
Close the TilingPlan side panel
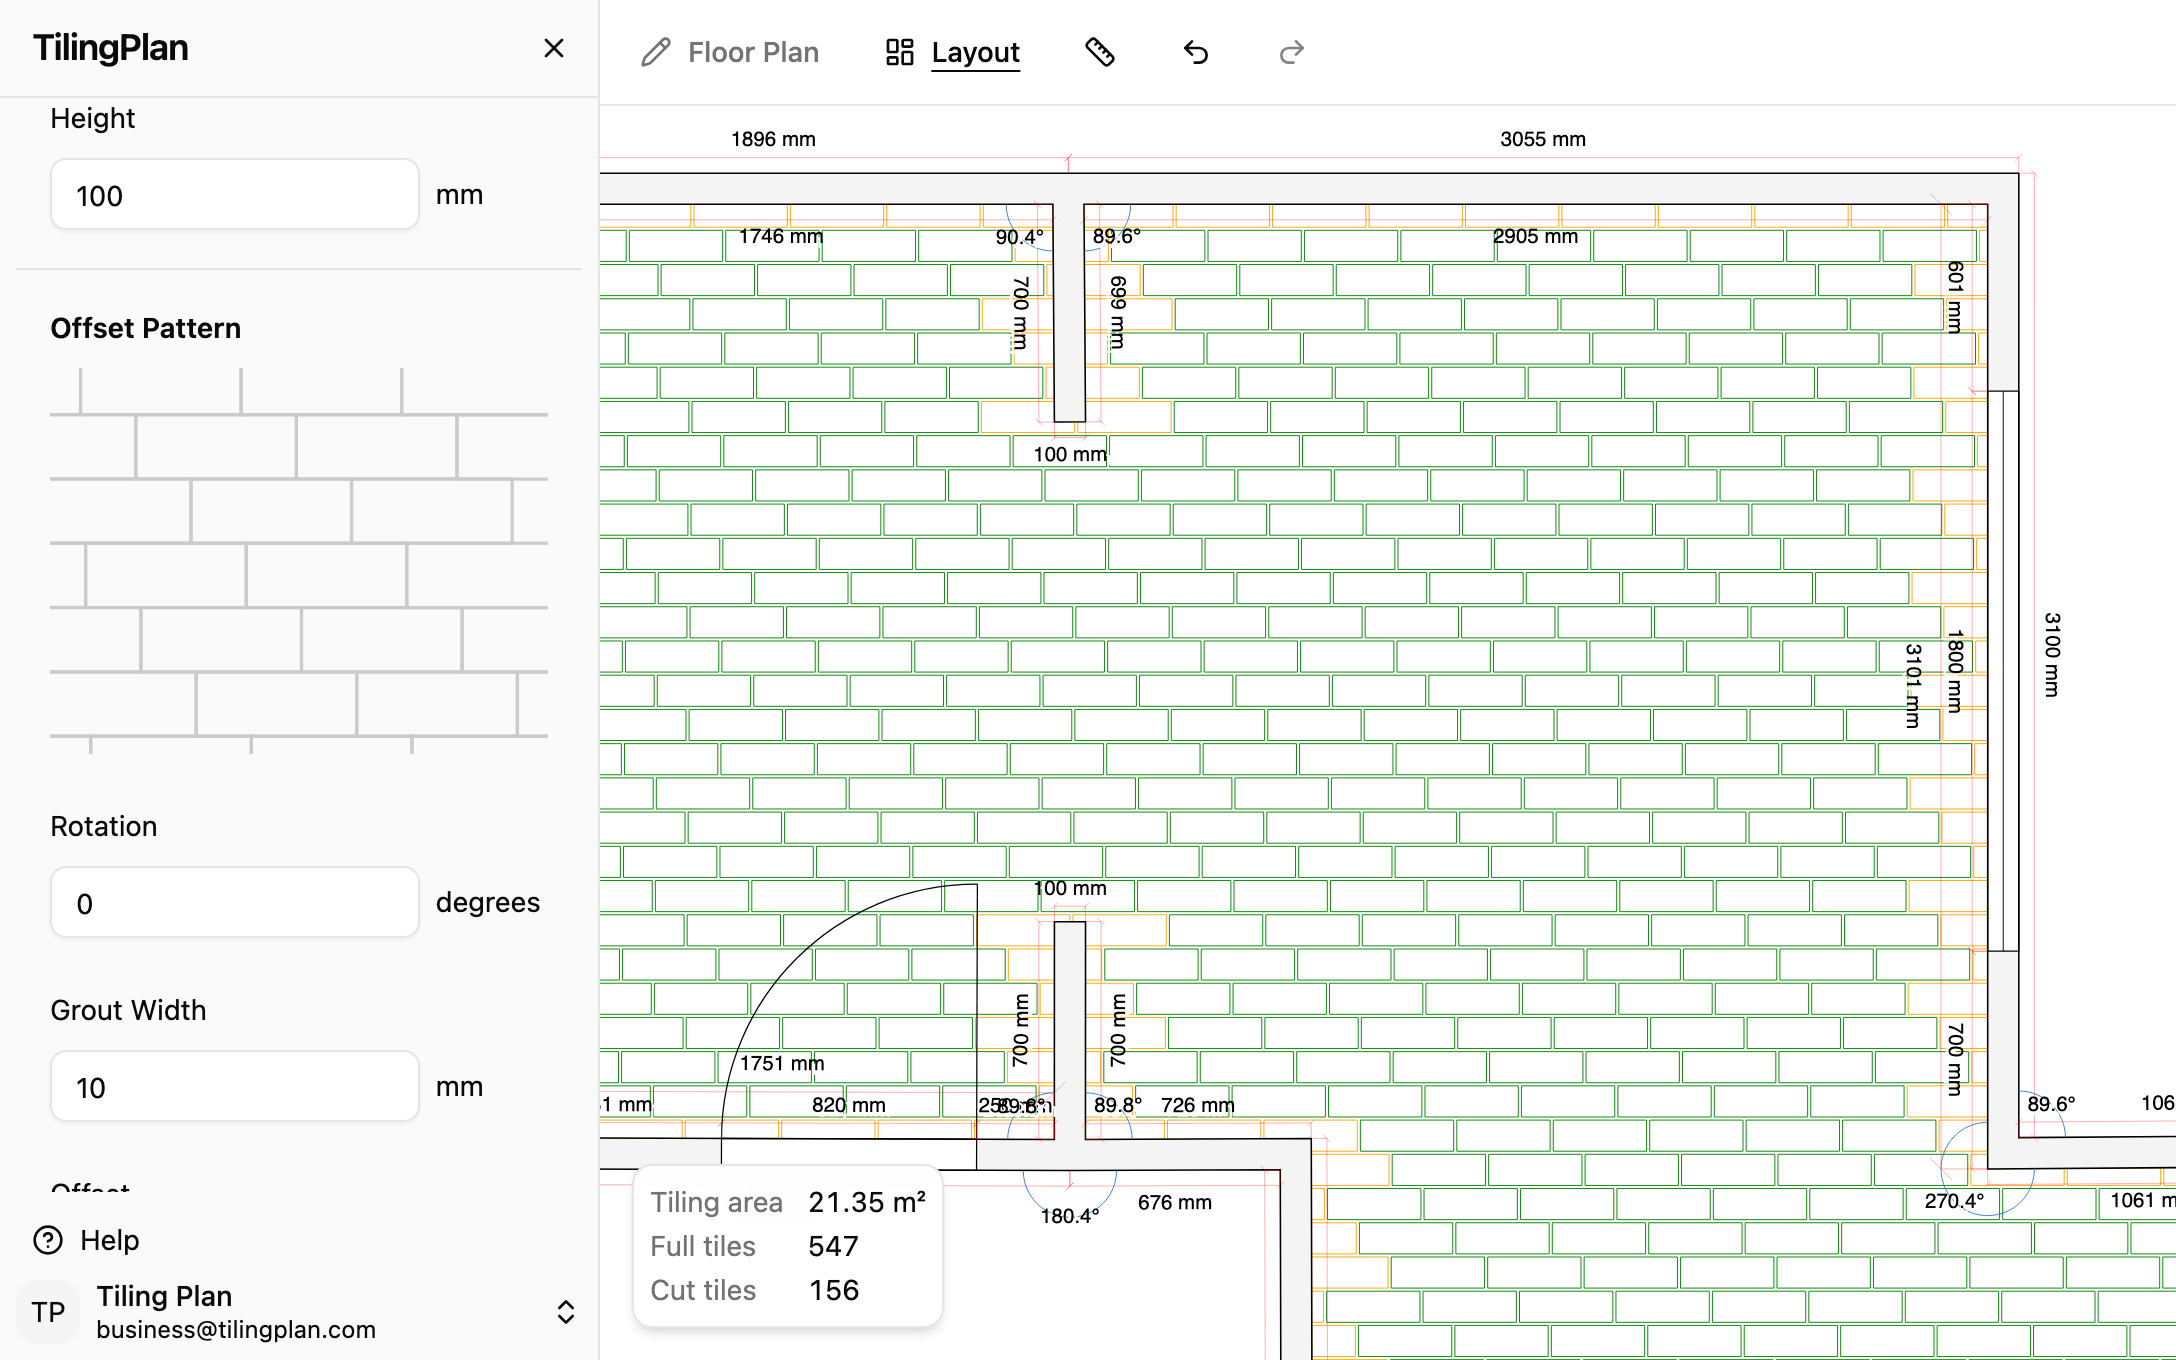pos(553,48)
